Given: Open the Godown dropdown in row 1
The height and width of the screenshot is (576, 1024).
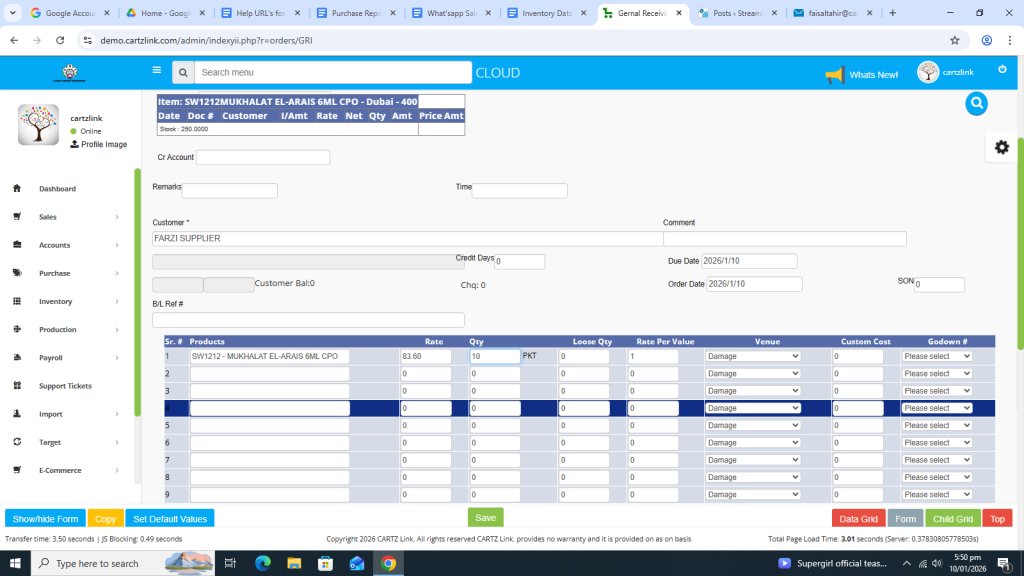Looking at the screenshot, I should coord(936,356).
